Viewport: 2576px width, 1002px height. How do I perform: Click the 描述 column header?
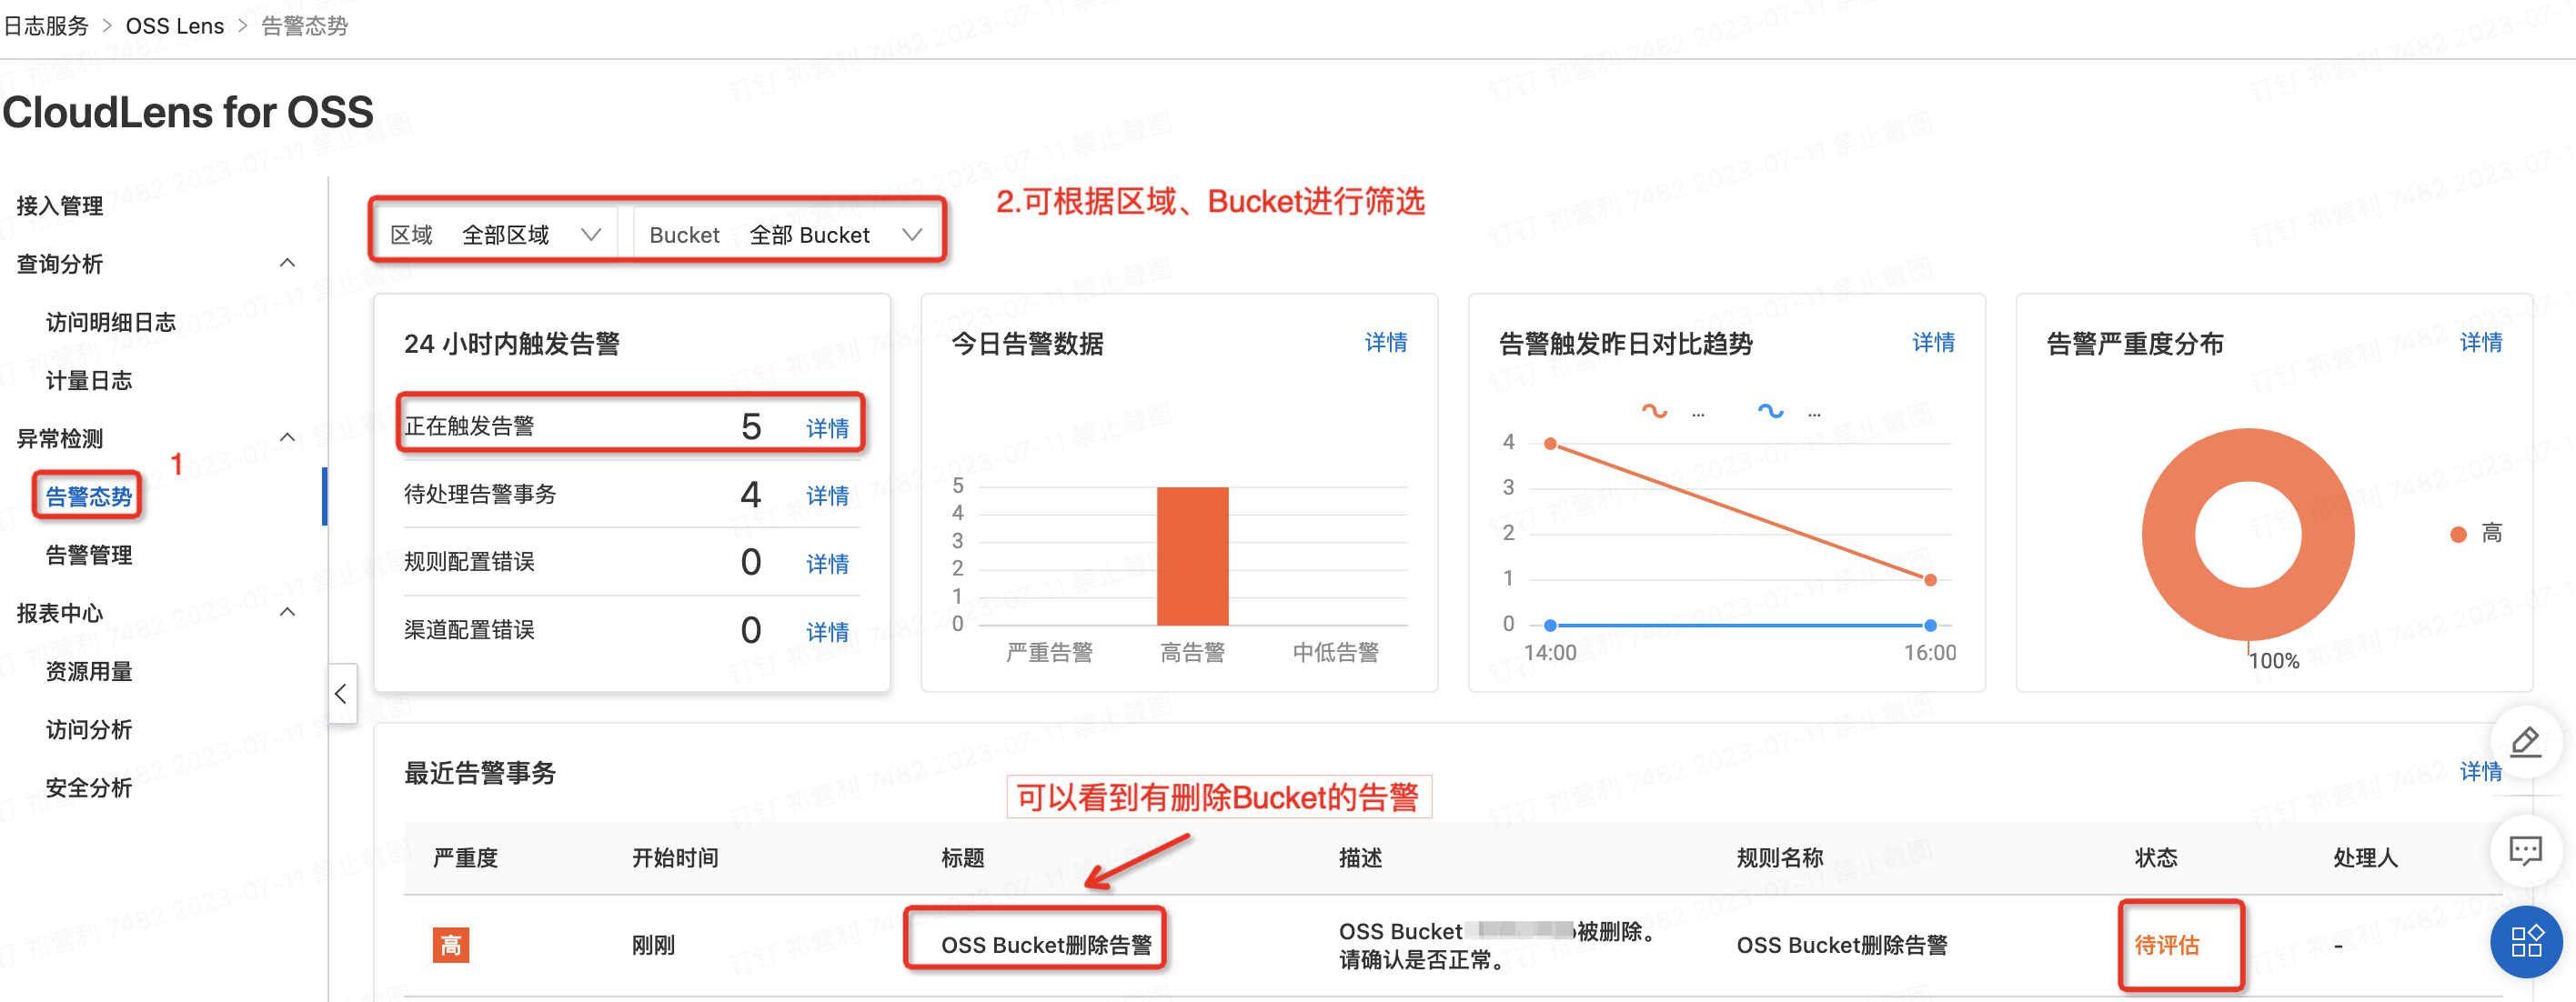1360,857
